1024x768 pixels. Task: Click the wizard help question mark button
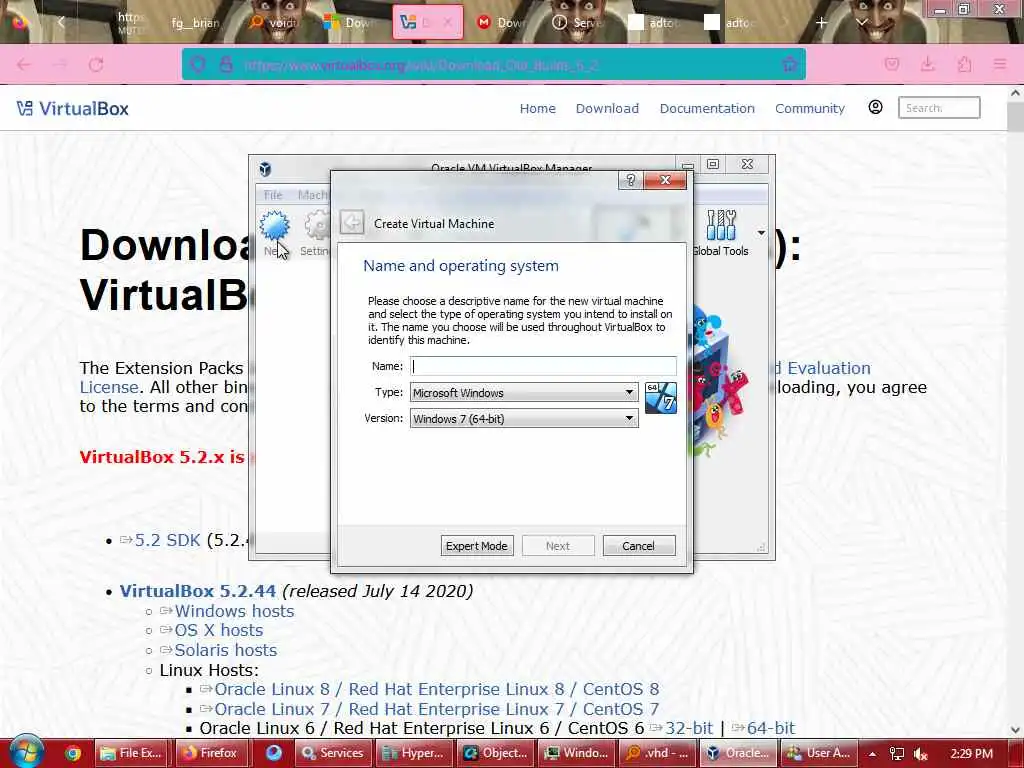pyautogui.click(x=630, y=180)
